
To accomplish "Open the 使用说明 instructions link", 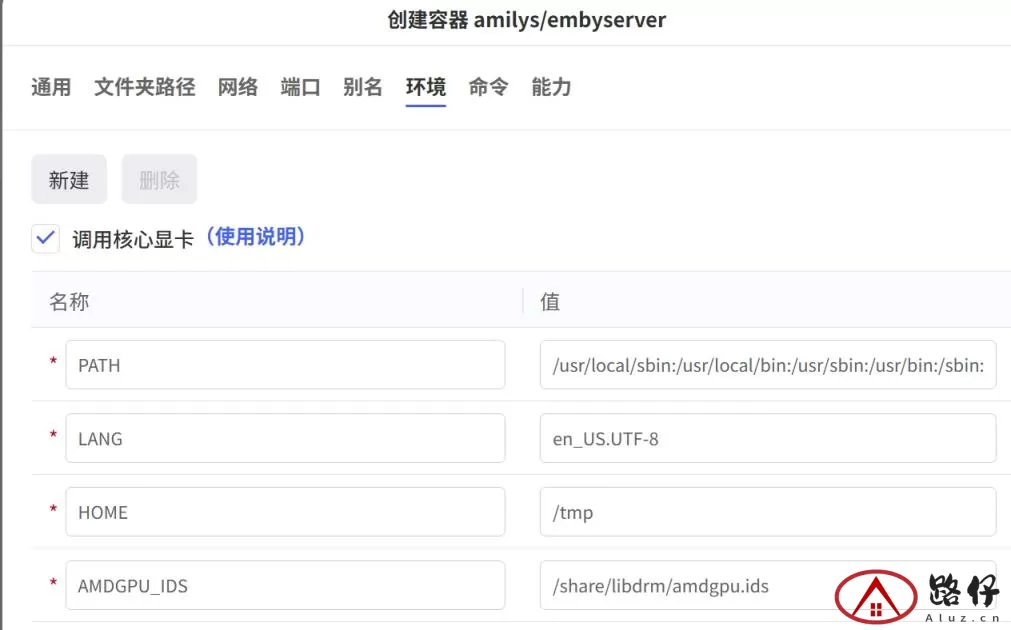I will (256, 237).
